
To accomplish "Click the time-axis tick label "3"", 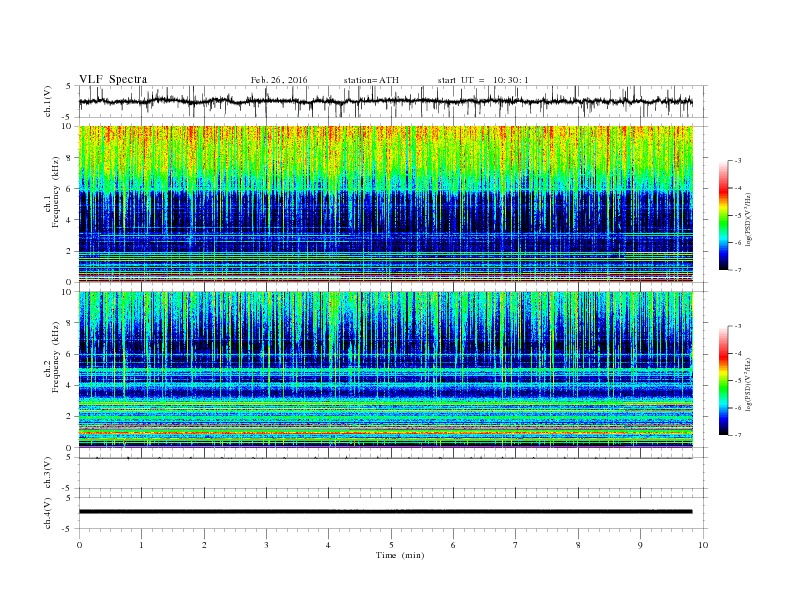I will pyautogui.click(x=266, y=545).
